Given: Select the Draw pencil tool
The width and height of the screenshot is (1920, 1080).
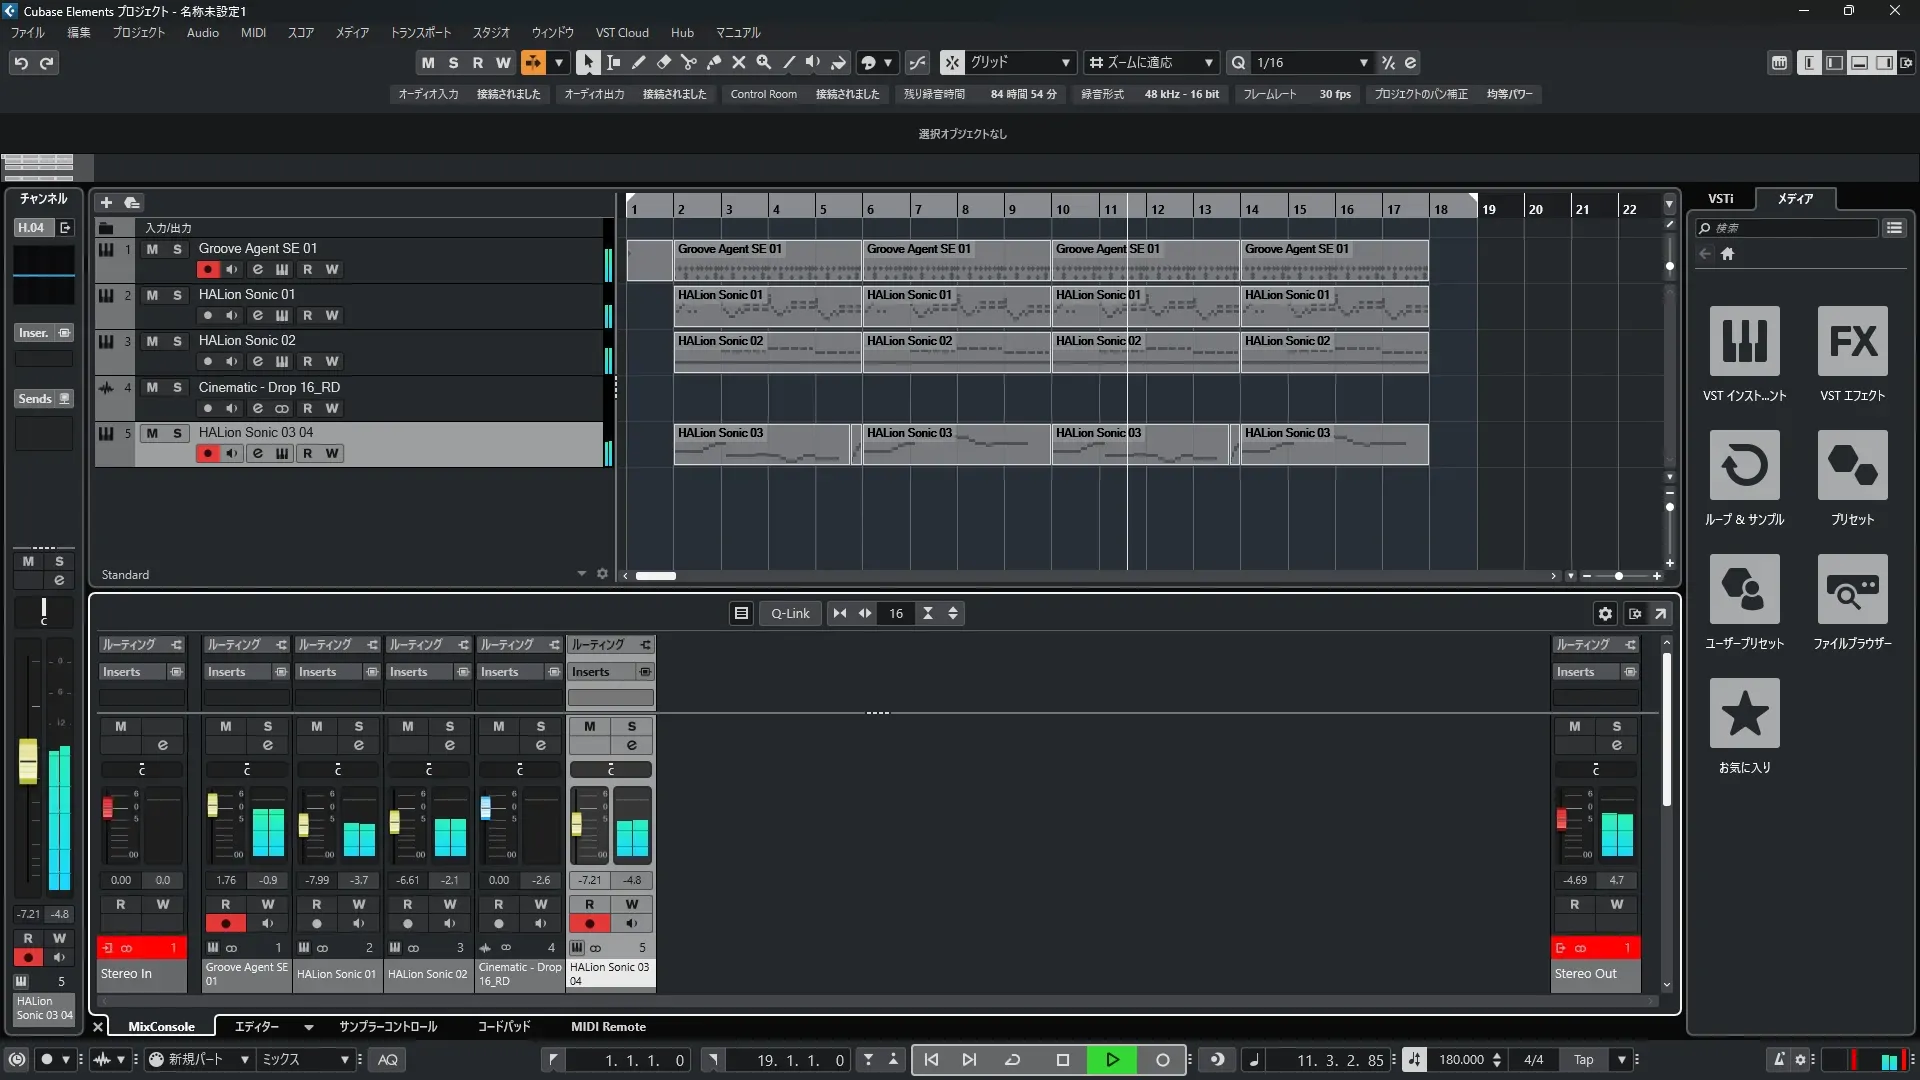Looking at the screenshot, I should click(x=639, y=62).
